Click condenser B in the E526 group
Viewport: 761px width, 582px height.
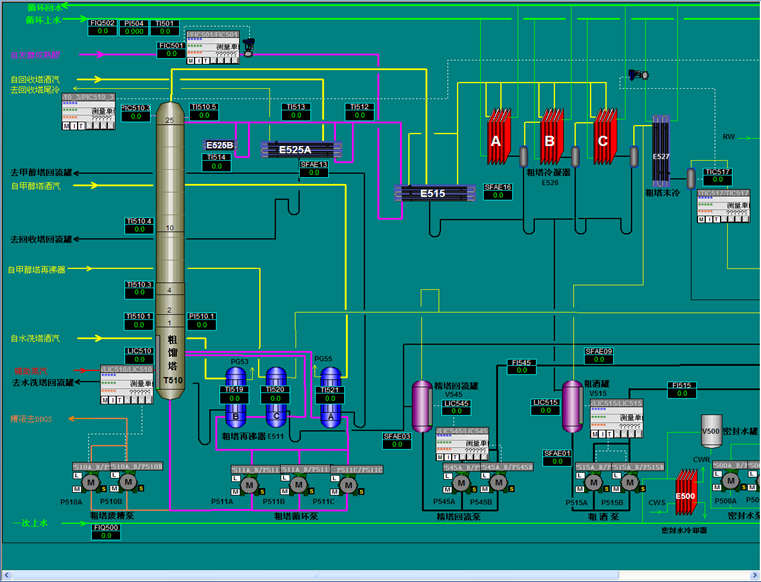coord(549,141)
